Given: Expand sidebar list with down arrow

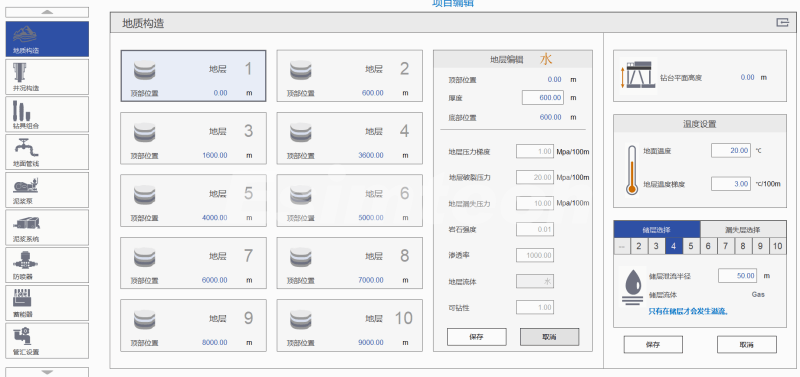Looking at the screenshot, I should pyautogui.click(x=47, y=372).
